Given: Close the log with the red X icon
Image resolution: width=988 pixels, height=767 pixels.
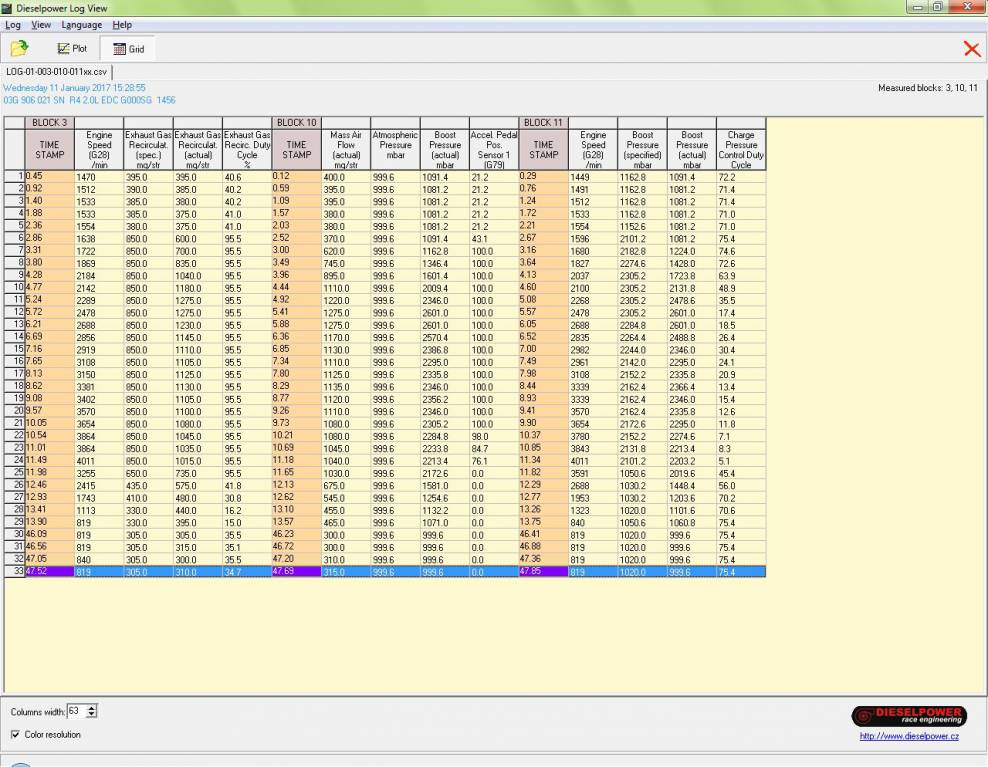Looking at the screenshot, I should pos(971,48).
